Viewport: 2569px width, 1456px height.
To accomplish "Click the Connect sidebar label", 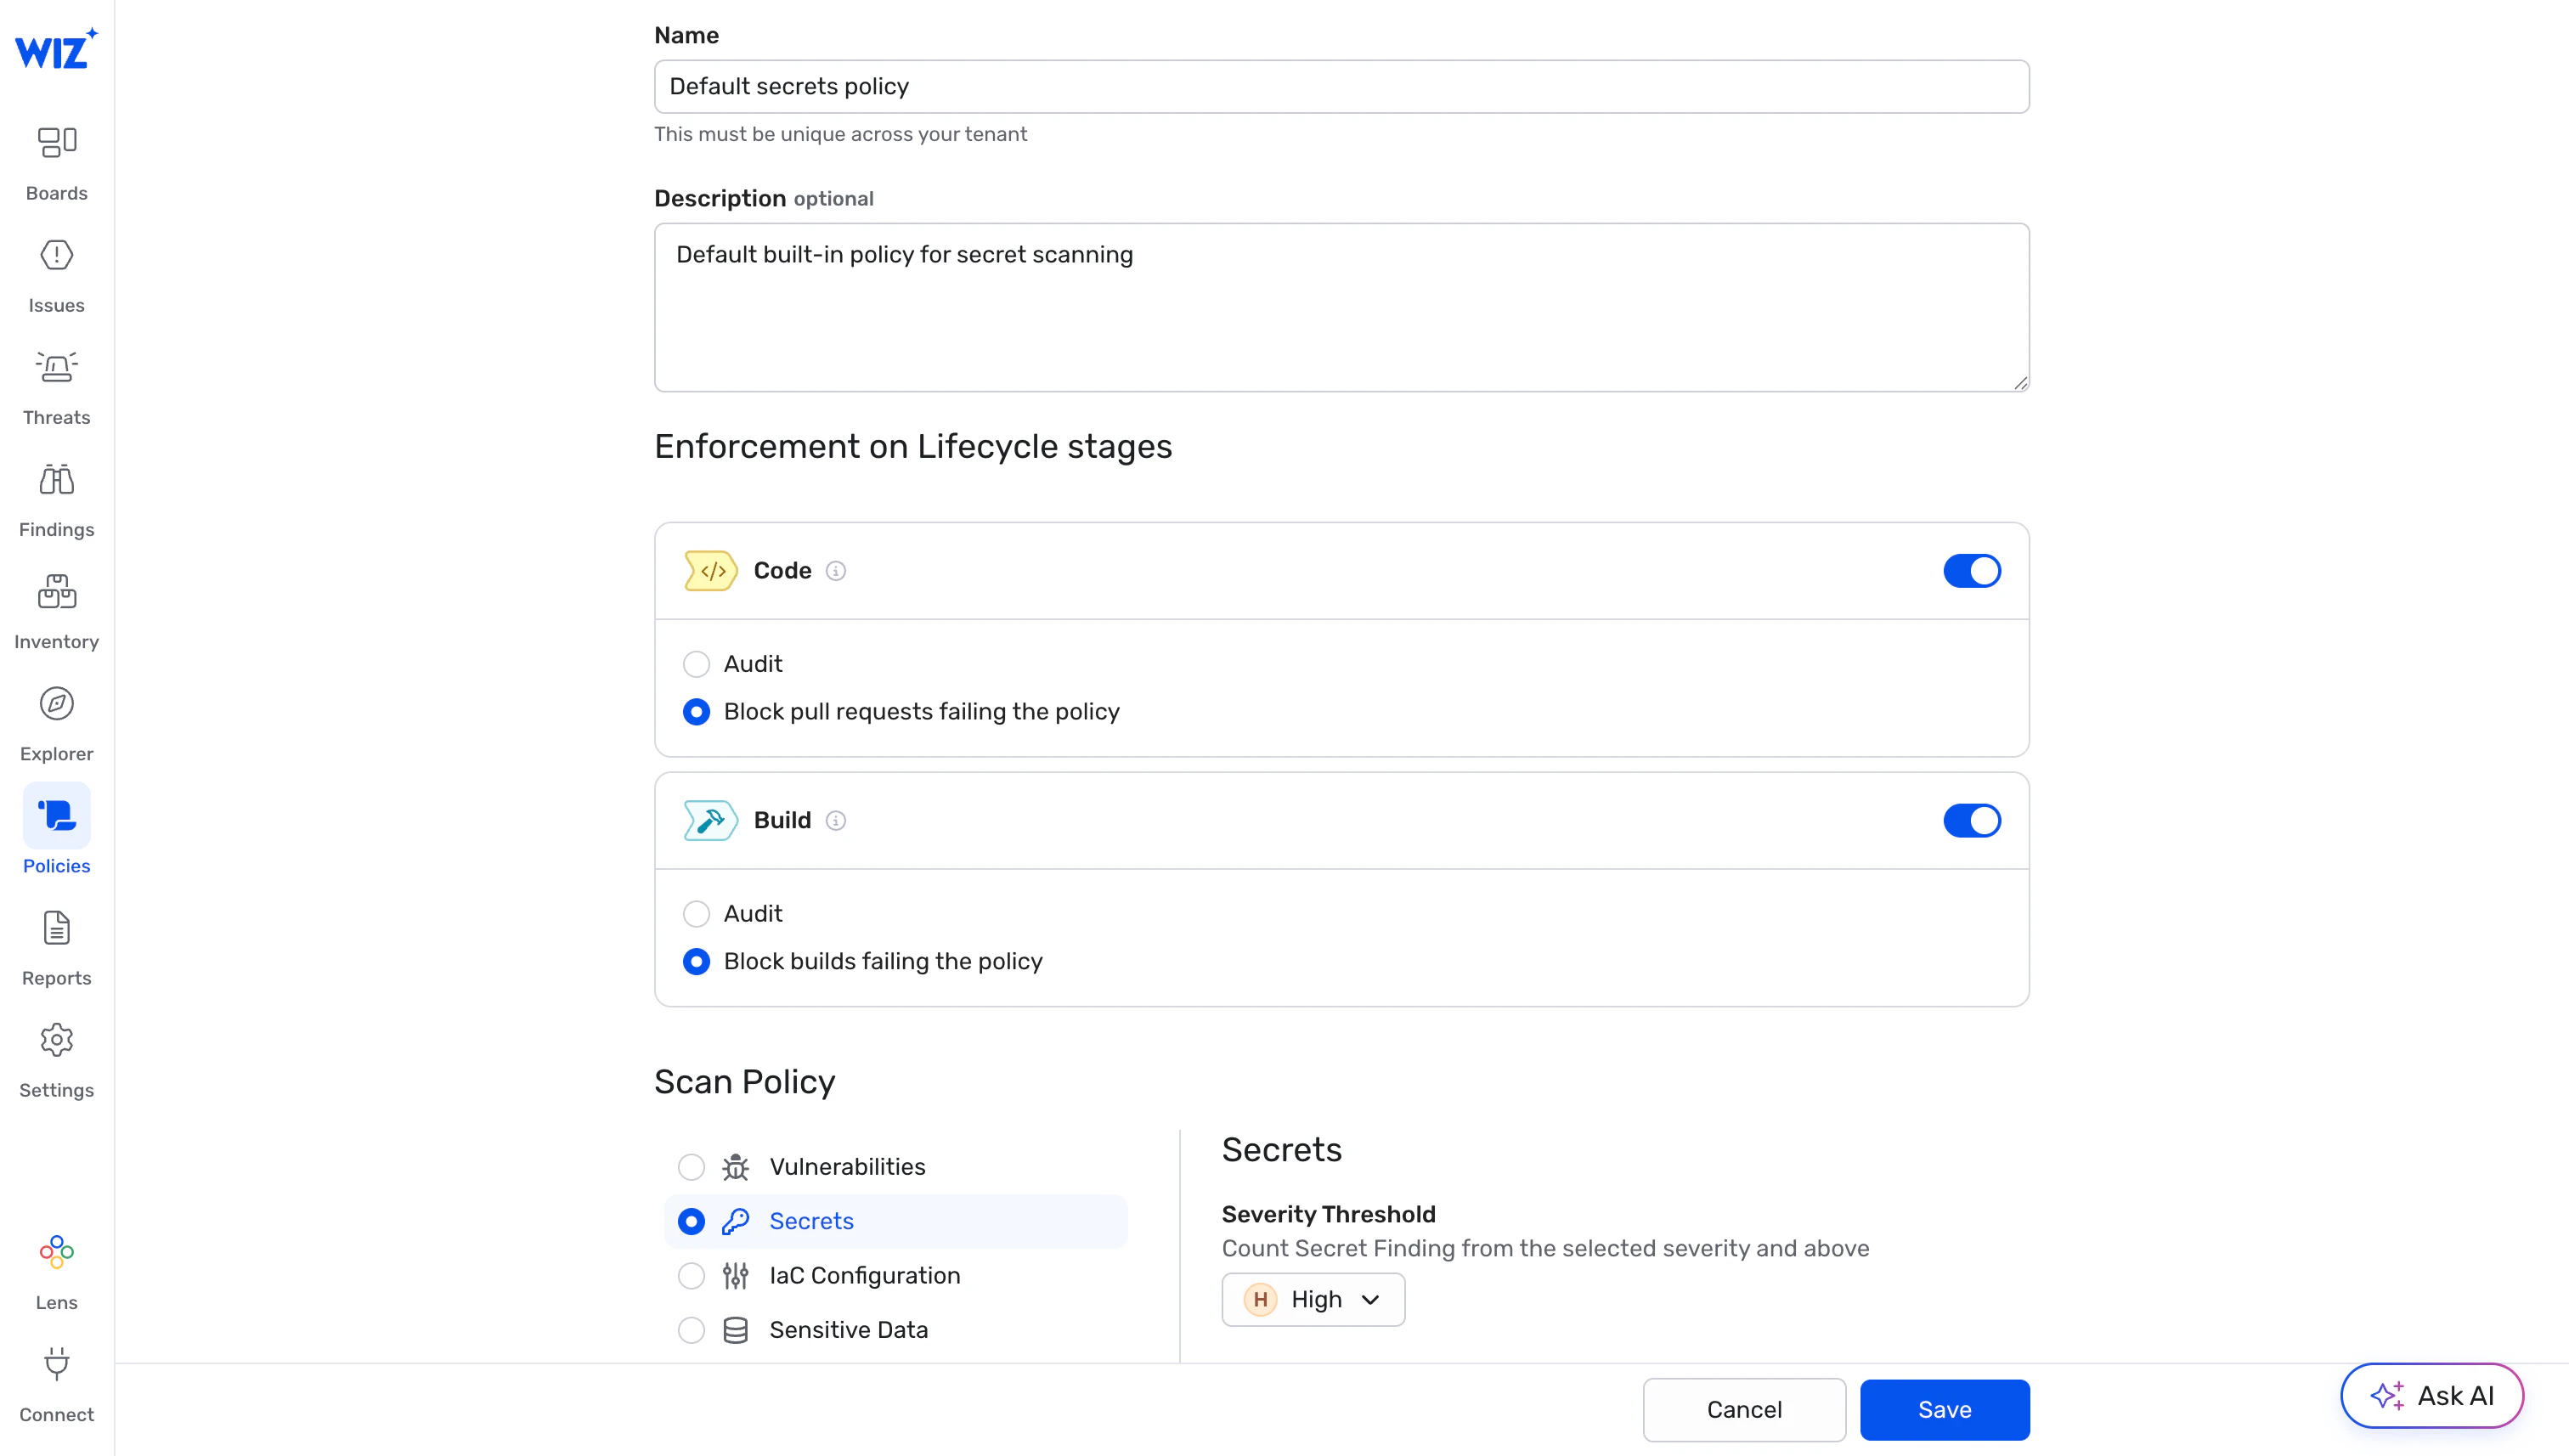I will (56, 1415).
